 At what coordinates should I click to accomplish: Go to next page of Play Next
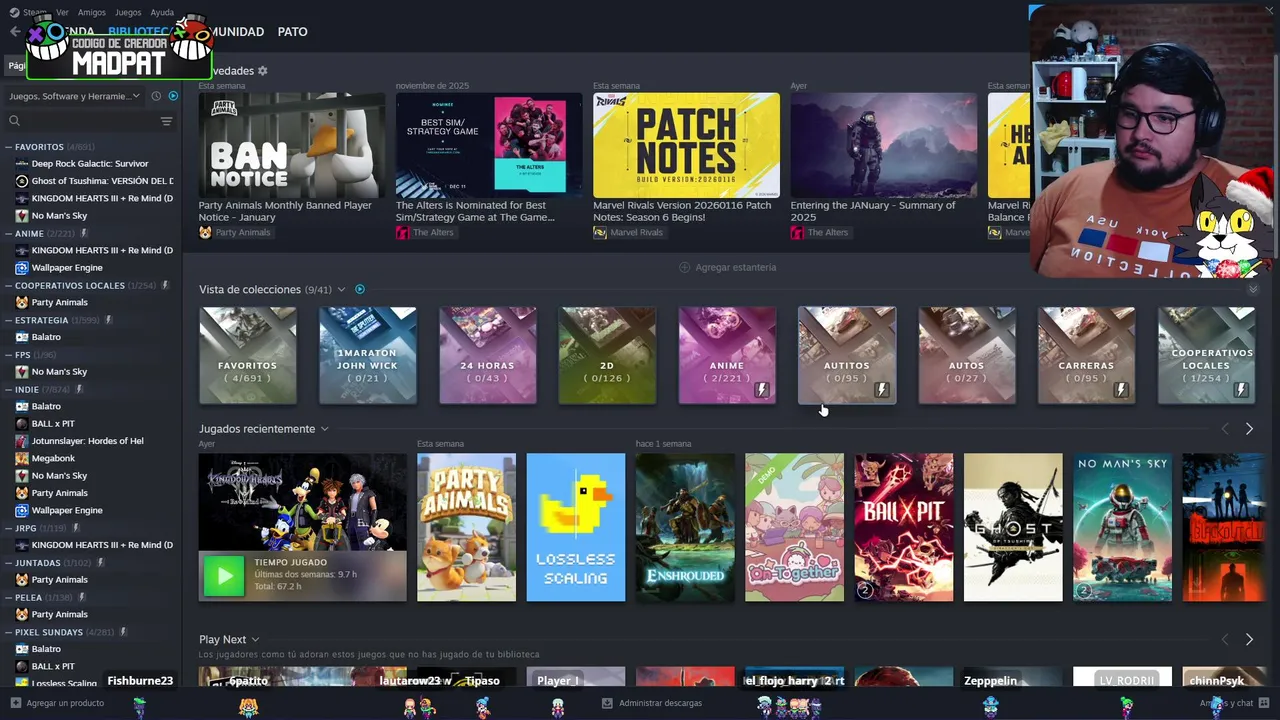(1249, 639)
